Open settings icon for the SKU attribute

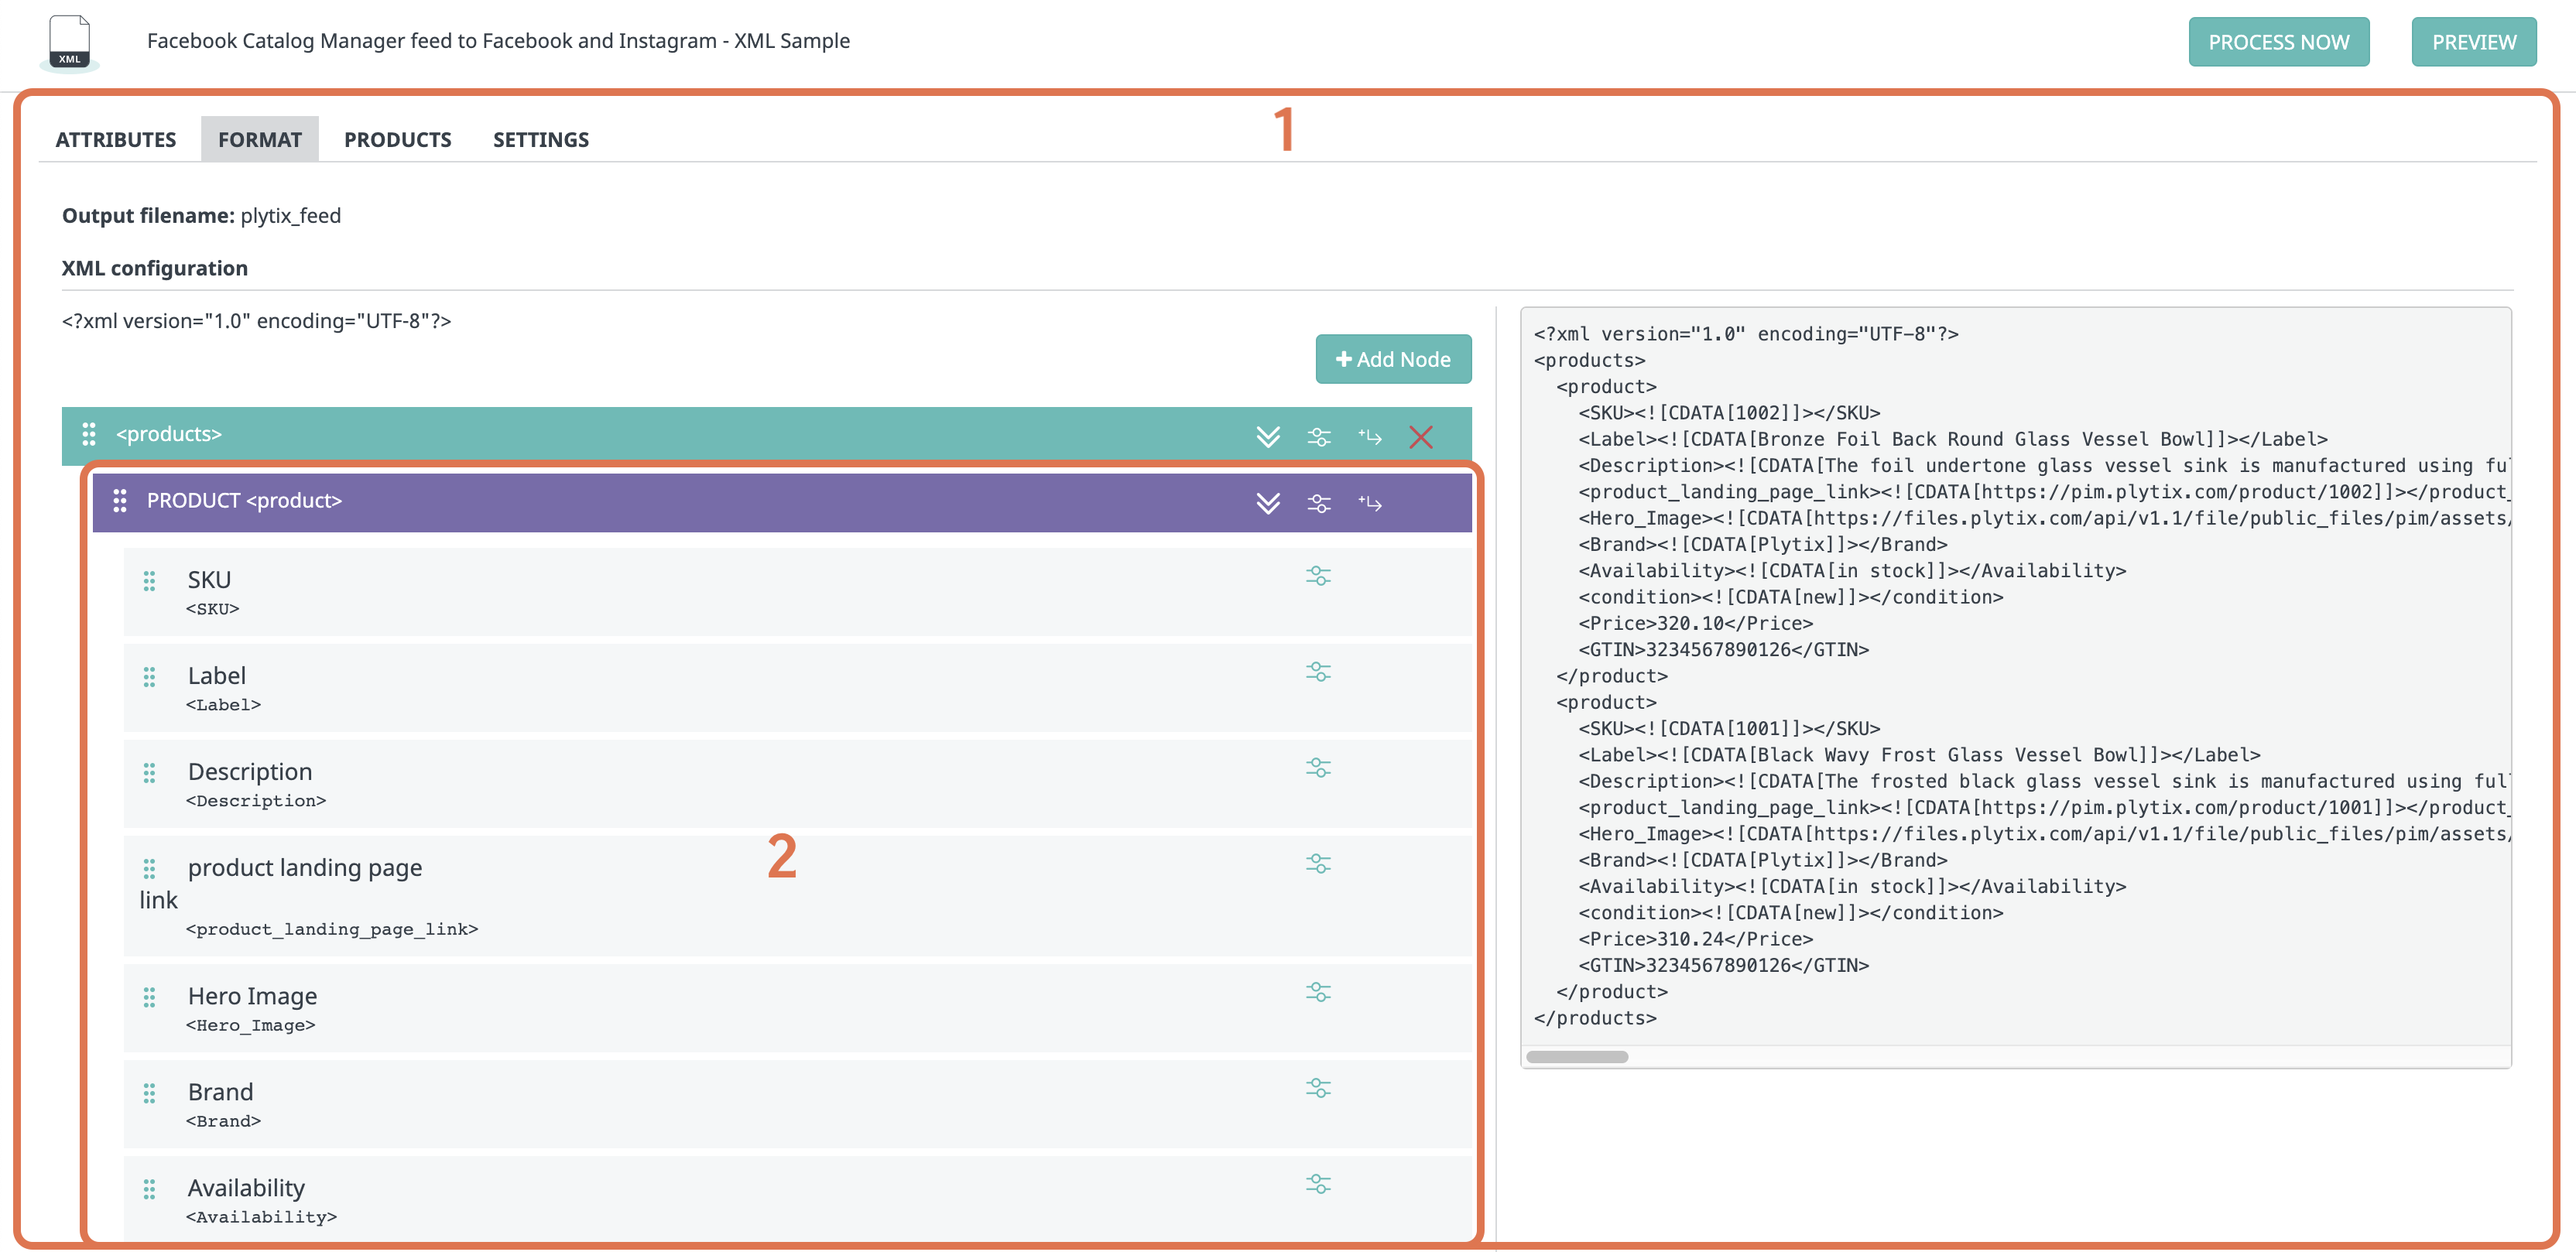point(1320,575)
